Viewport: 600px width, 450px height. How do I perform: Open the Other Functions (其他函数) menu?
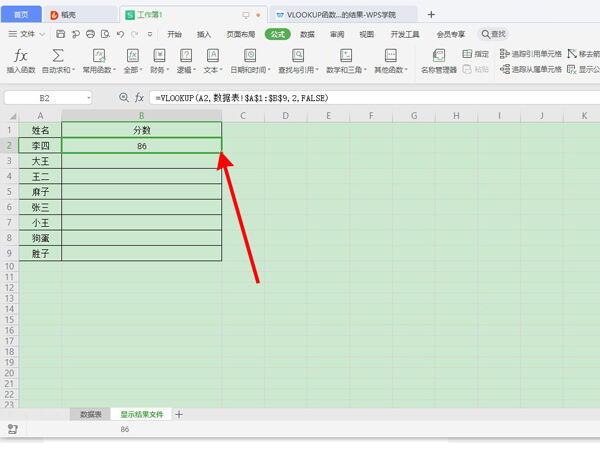click(x=391, y=60)
